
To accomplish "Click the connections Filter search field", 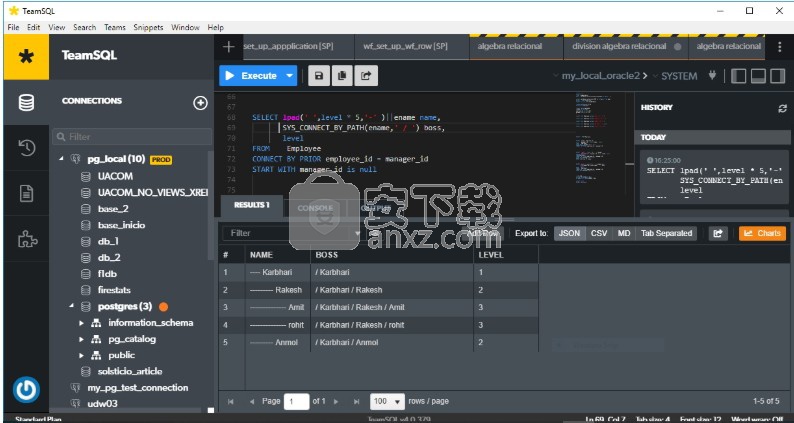I will 132,137.
